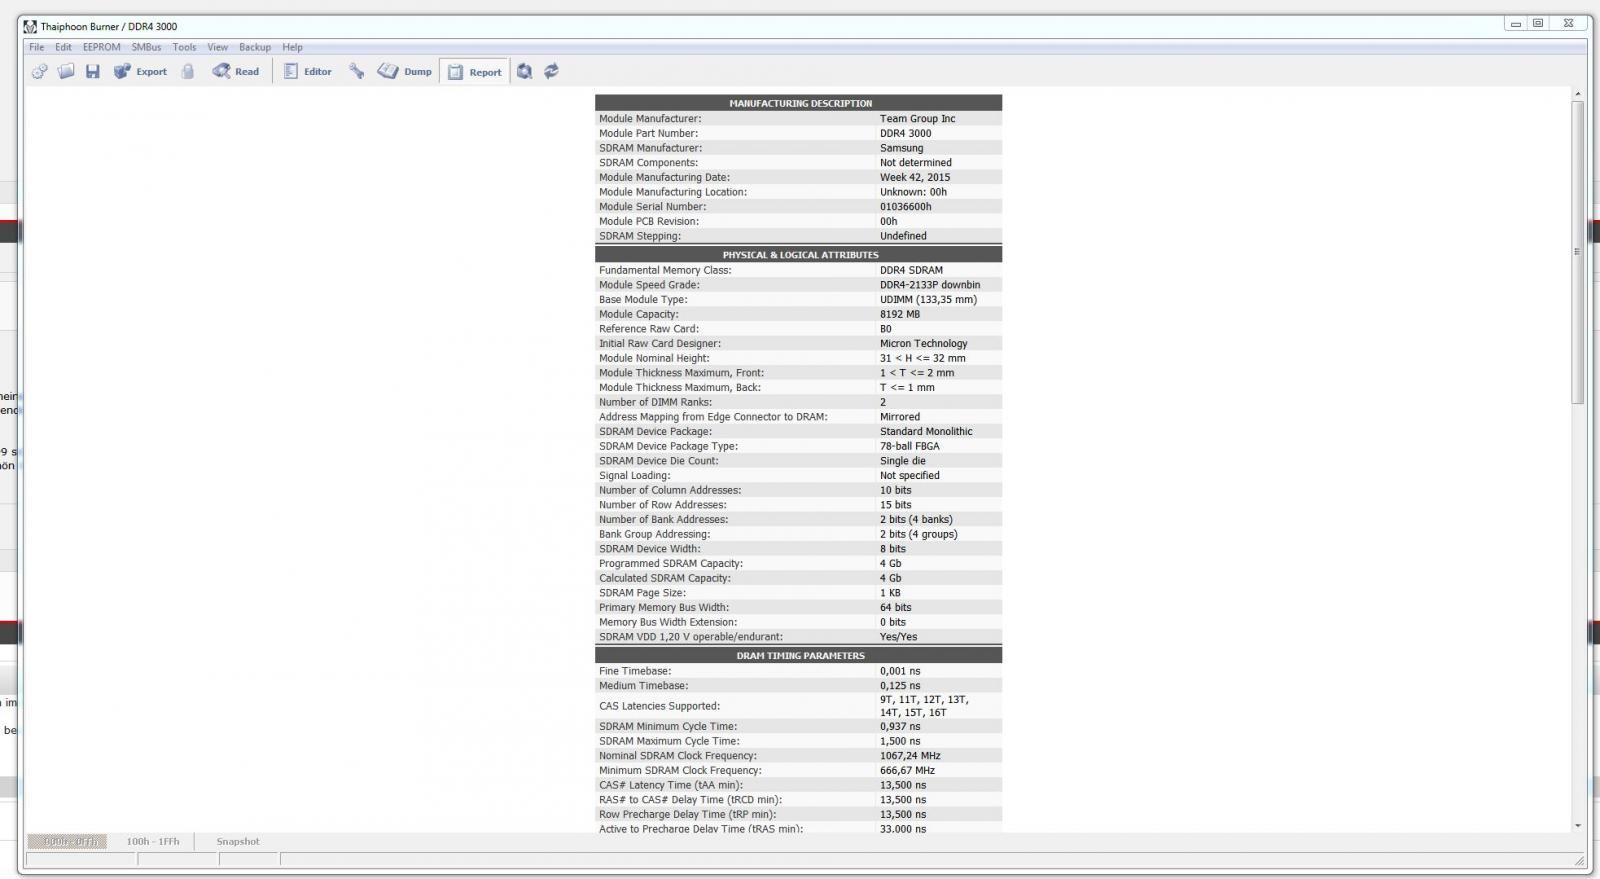This screenshot has width=1600, height=879.
Task: Click the '666,67 MHz' minimum clock value
Action: pos(907,771)
